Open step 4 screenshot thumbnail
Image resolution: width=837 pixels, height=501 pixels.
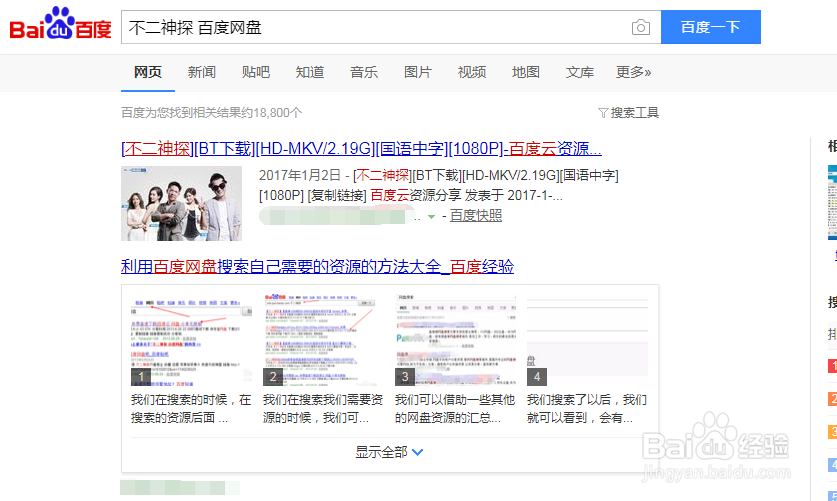pos(587,339)
